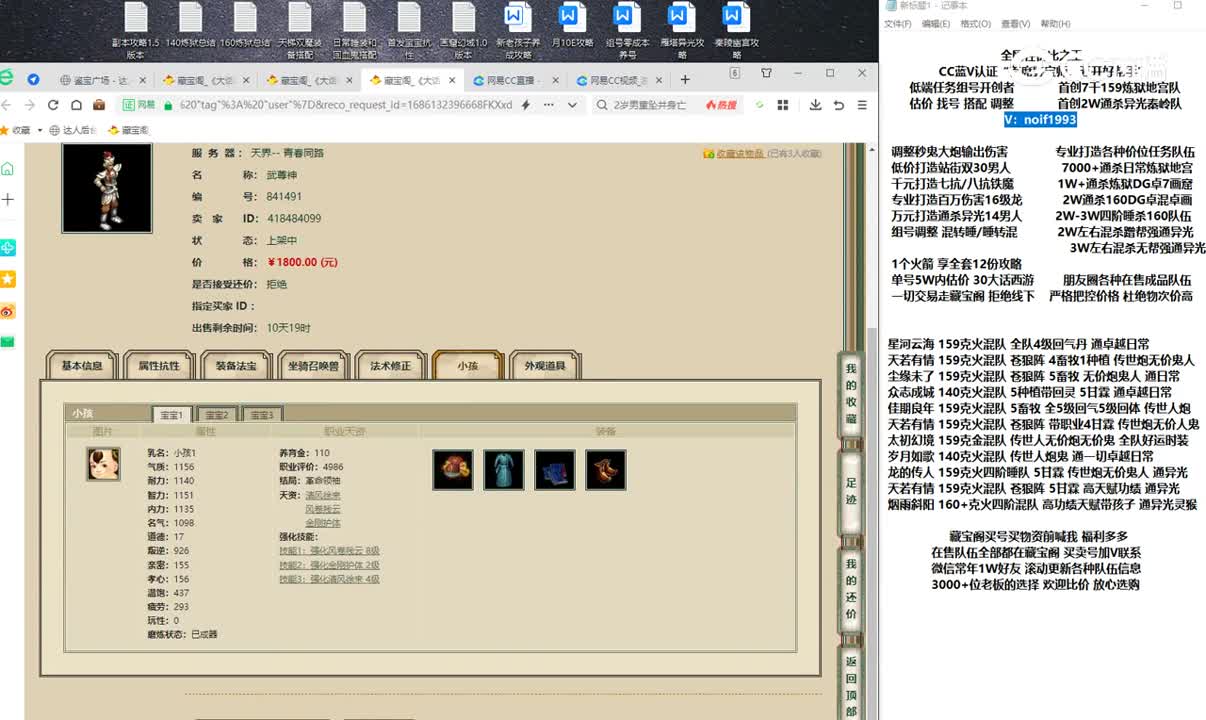
Task: Click the blue robe equipment icon
Action: (x=503, y=470)
